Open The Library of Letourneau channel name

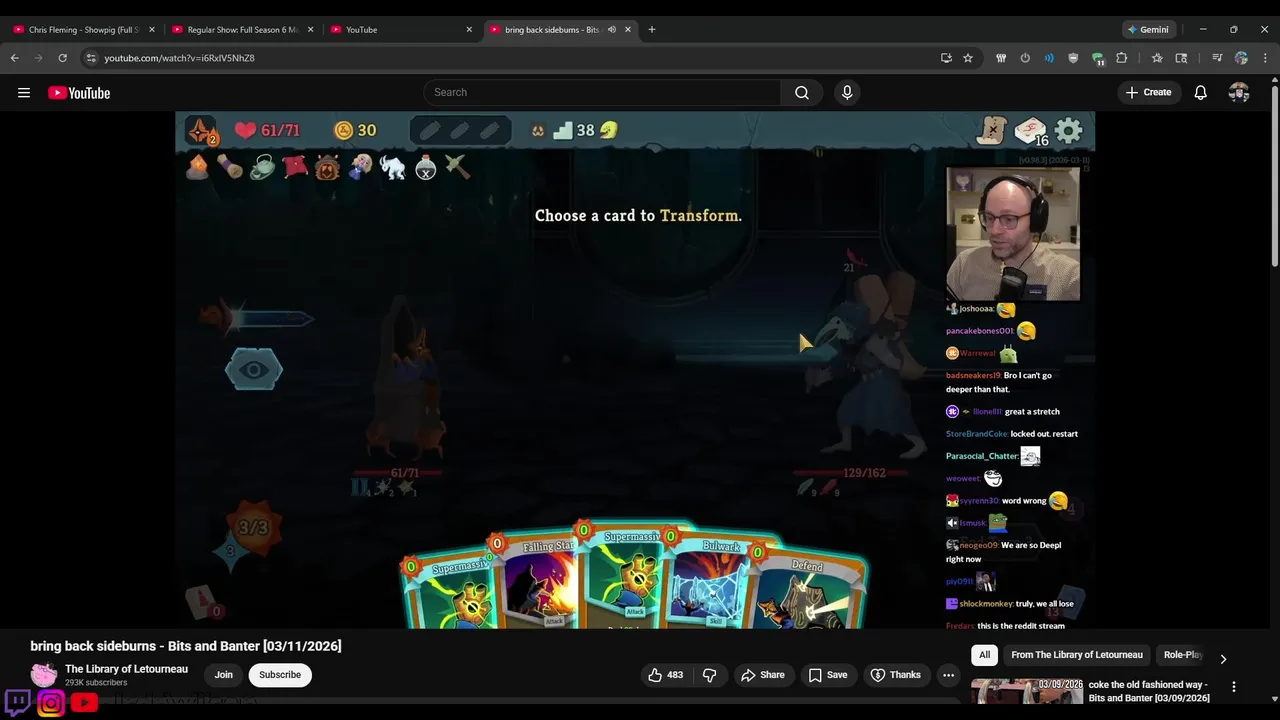126,669
